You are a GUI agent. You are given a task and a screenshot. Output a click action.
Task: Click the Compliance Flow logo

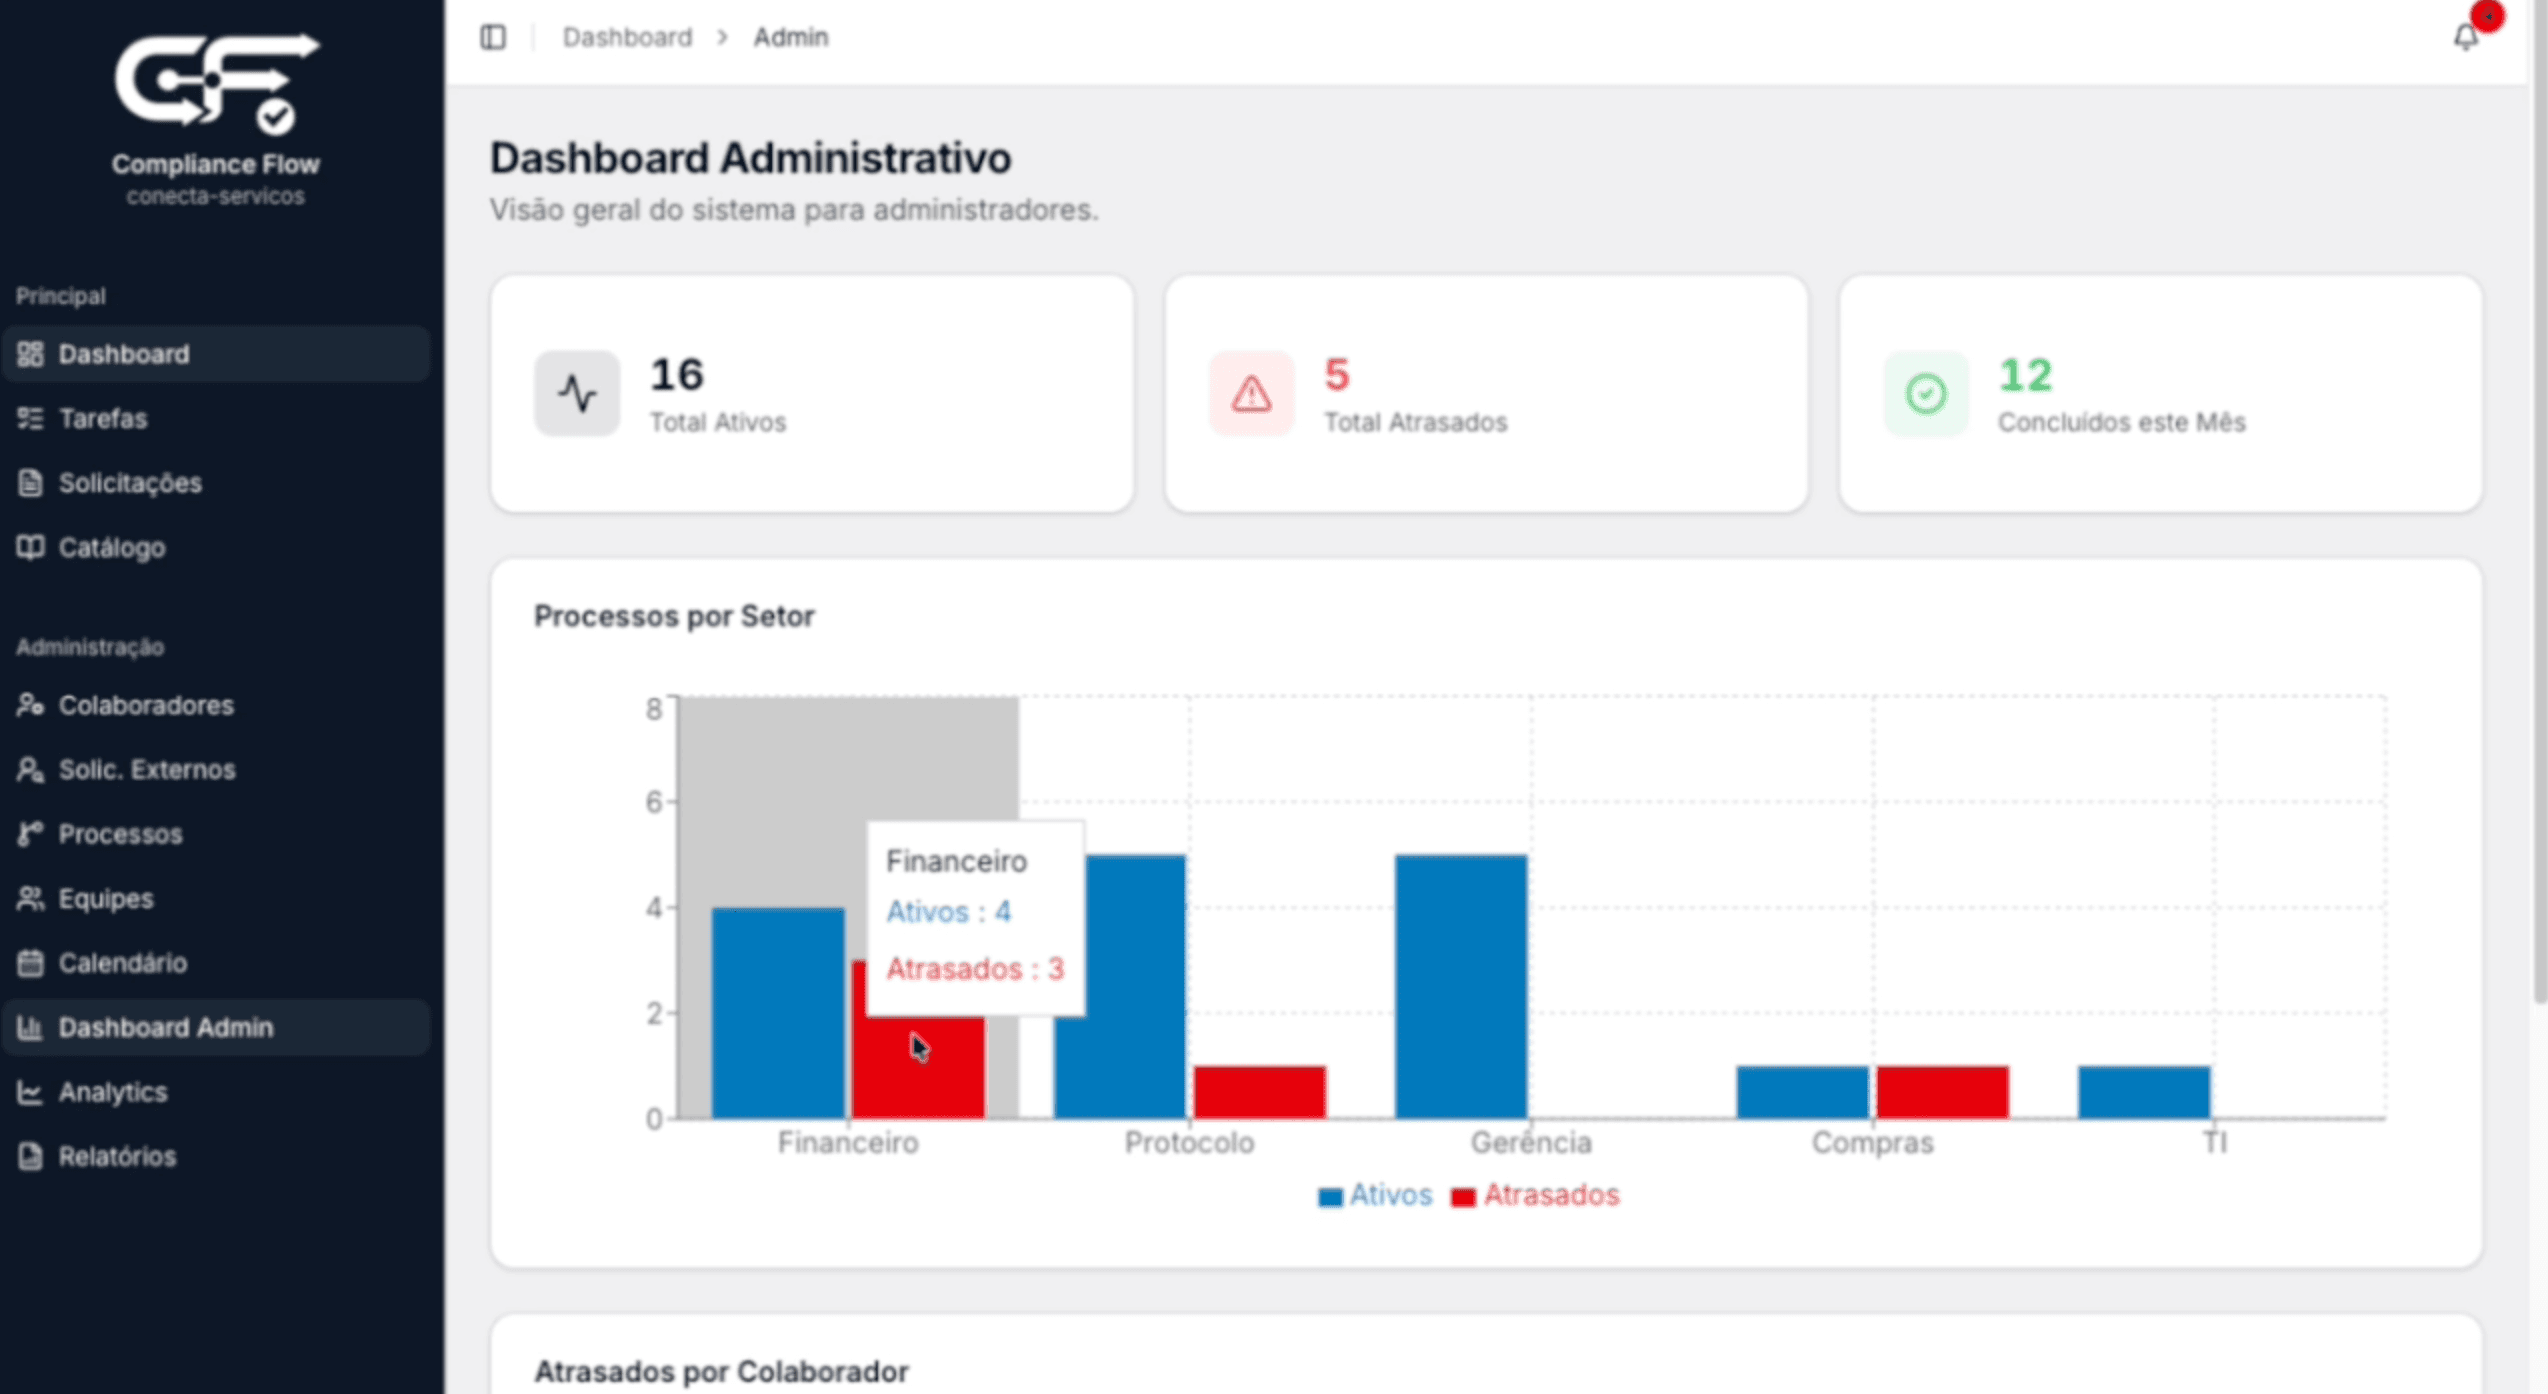tap(216, 83)
